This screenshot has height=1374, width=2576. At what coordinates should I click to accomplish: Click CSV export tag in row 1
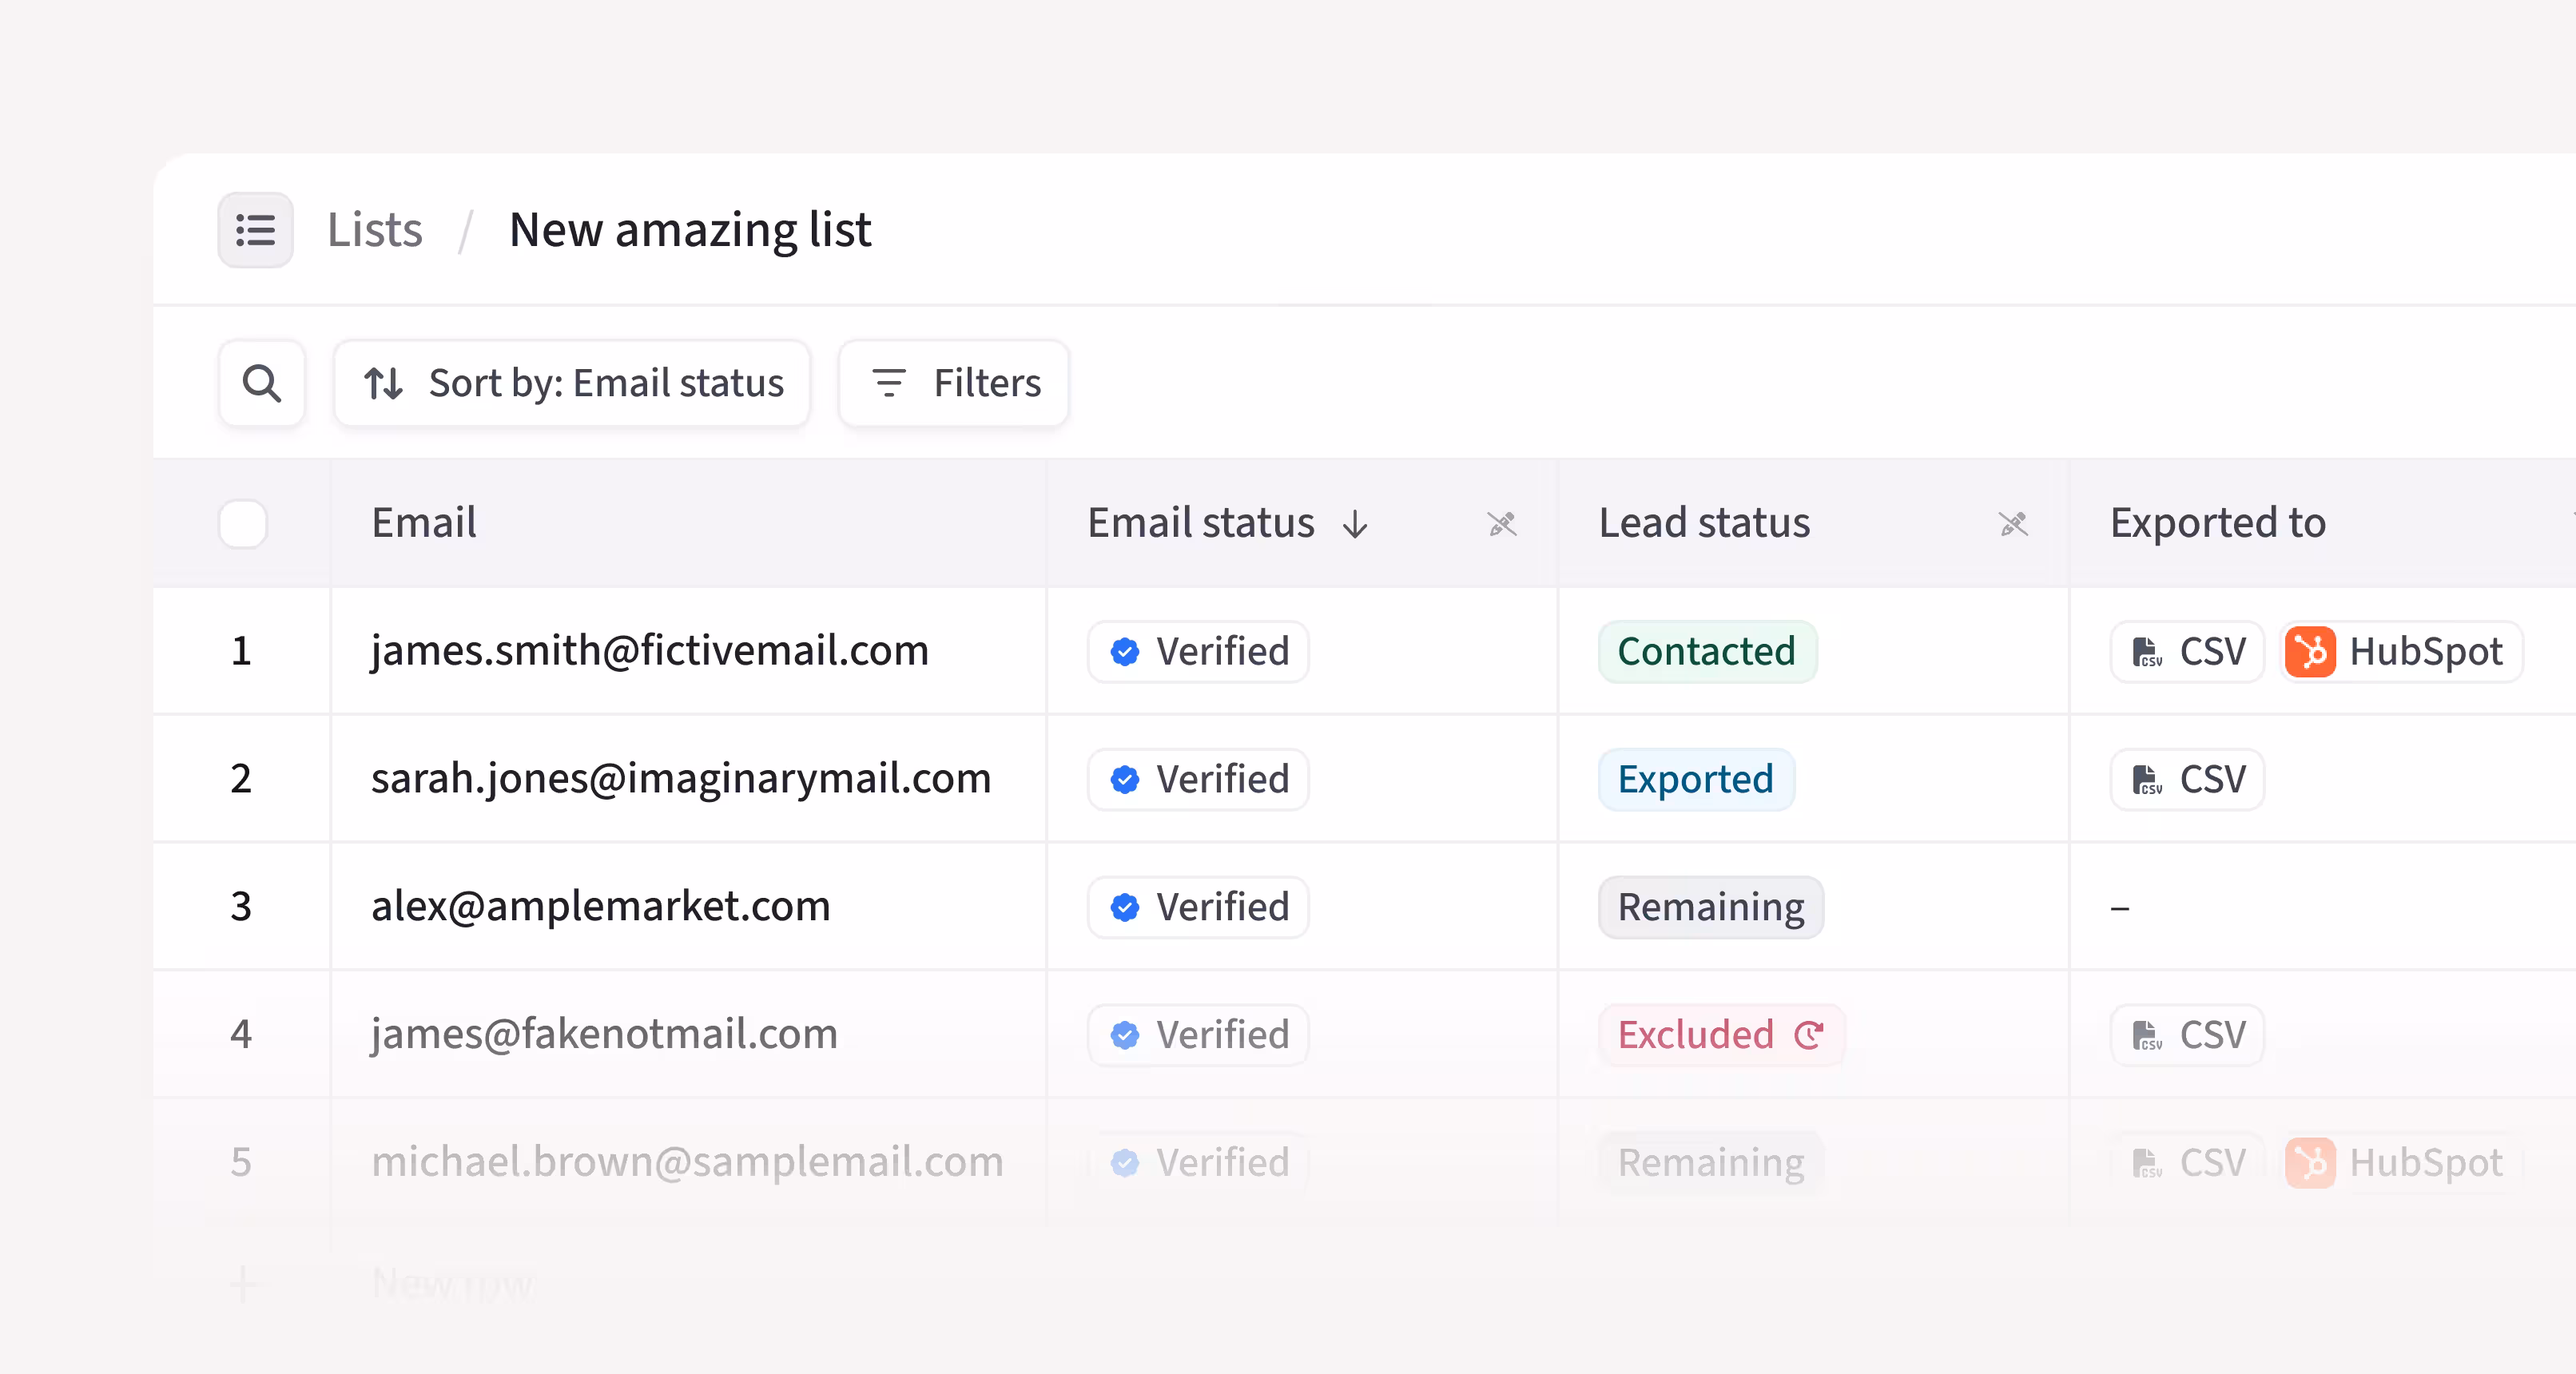click(x=2187, y=651)
